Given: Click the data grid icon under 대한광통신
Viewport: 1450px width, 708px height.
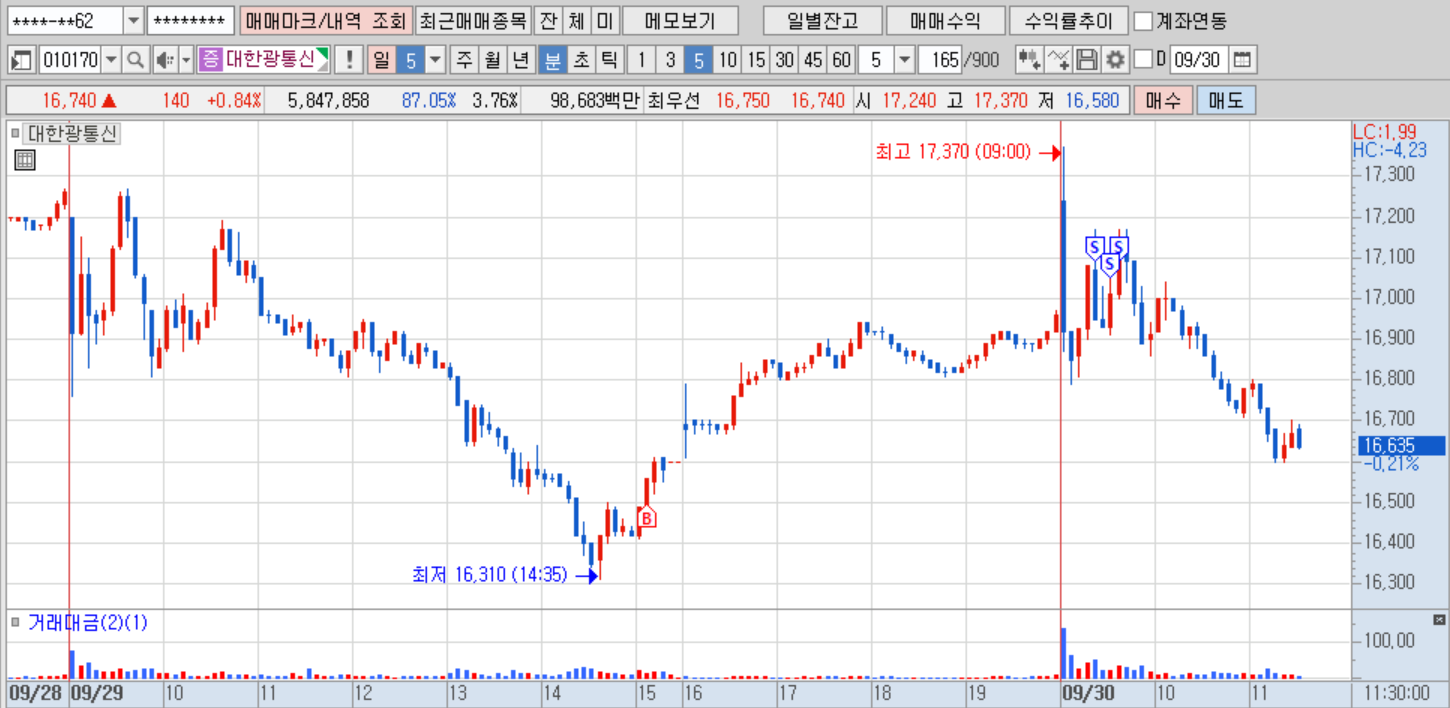Looking at the screenshot, I should tap(25, 159).
